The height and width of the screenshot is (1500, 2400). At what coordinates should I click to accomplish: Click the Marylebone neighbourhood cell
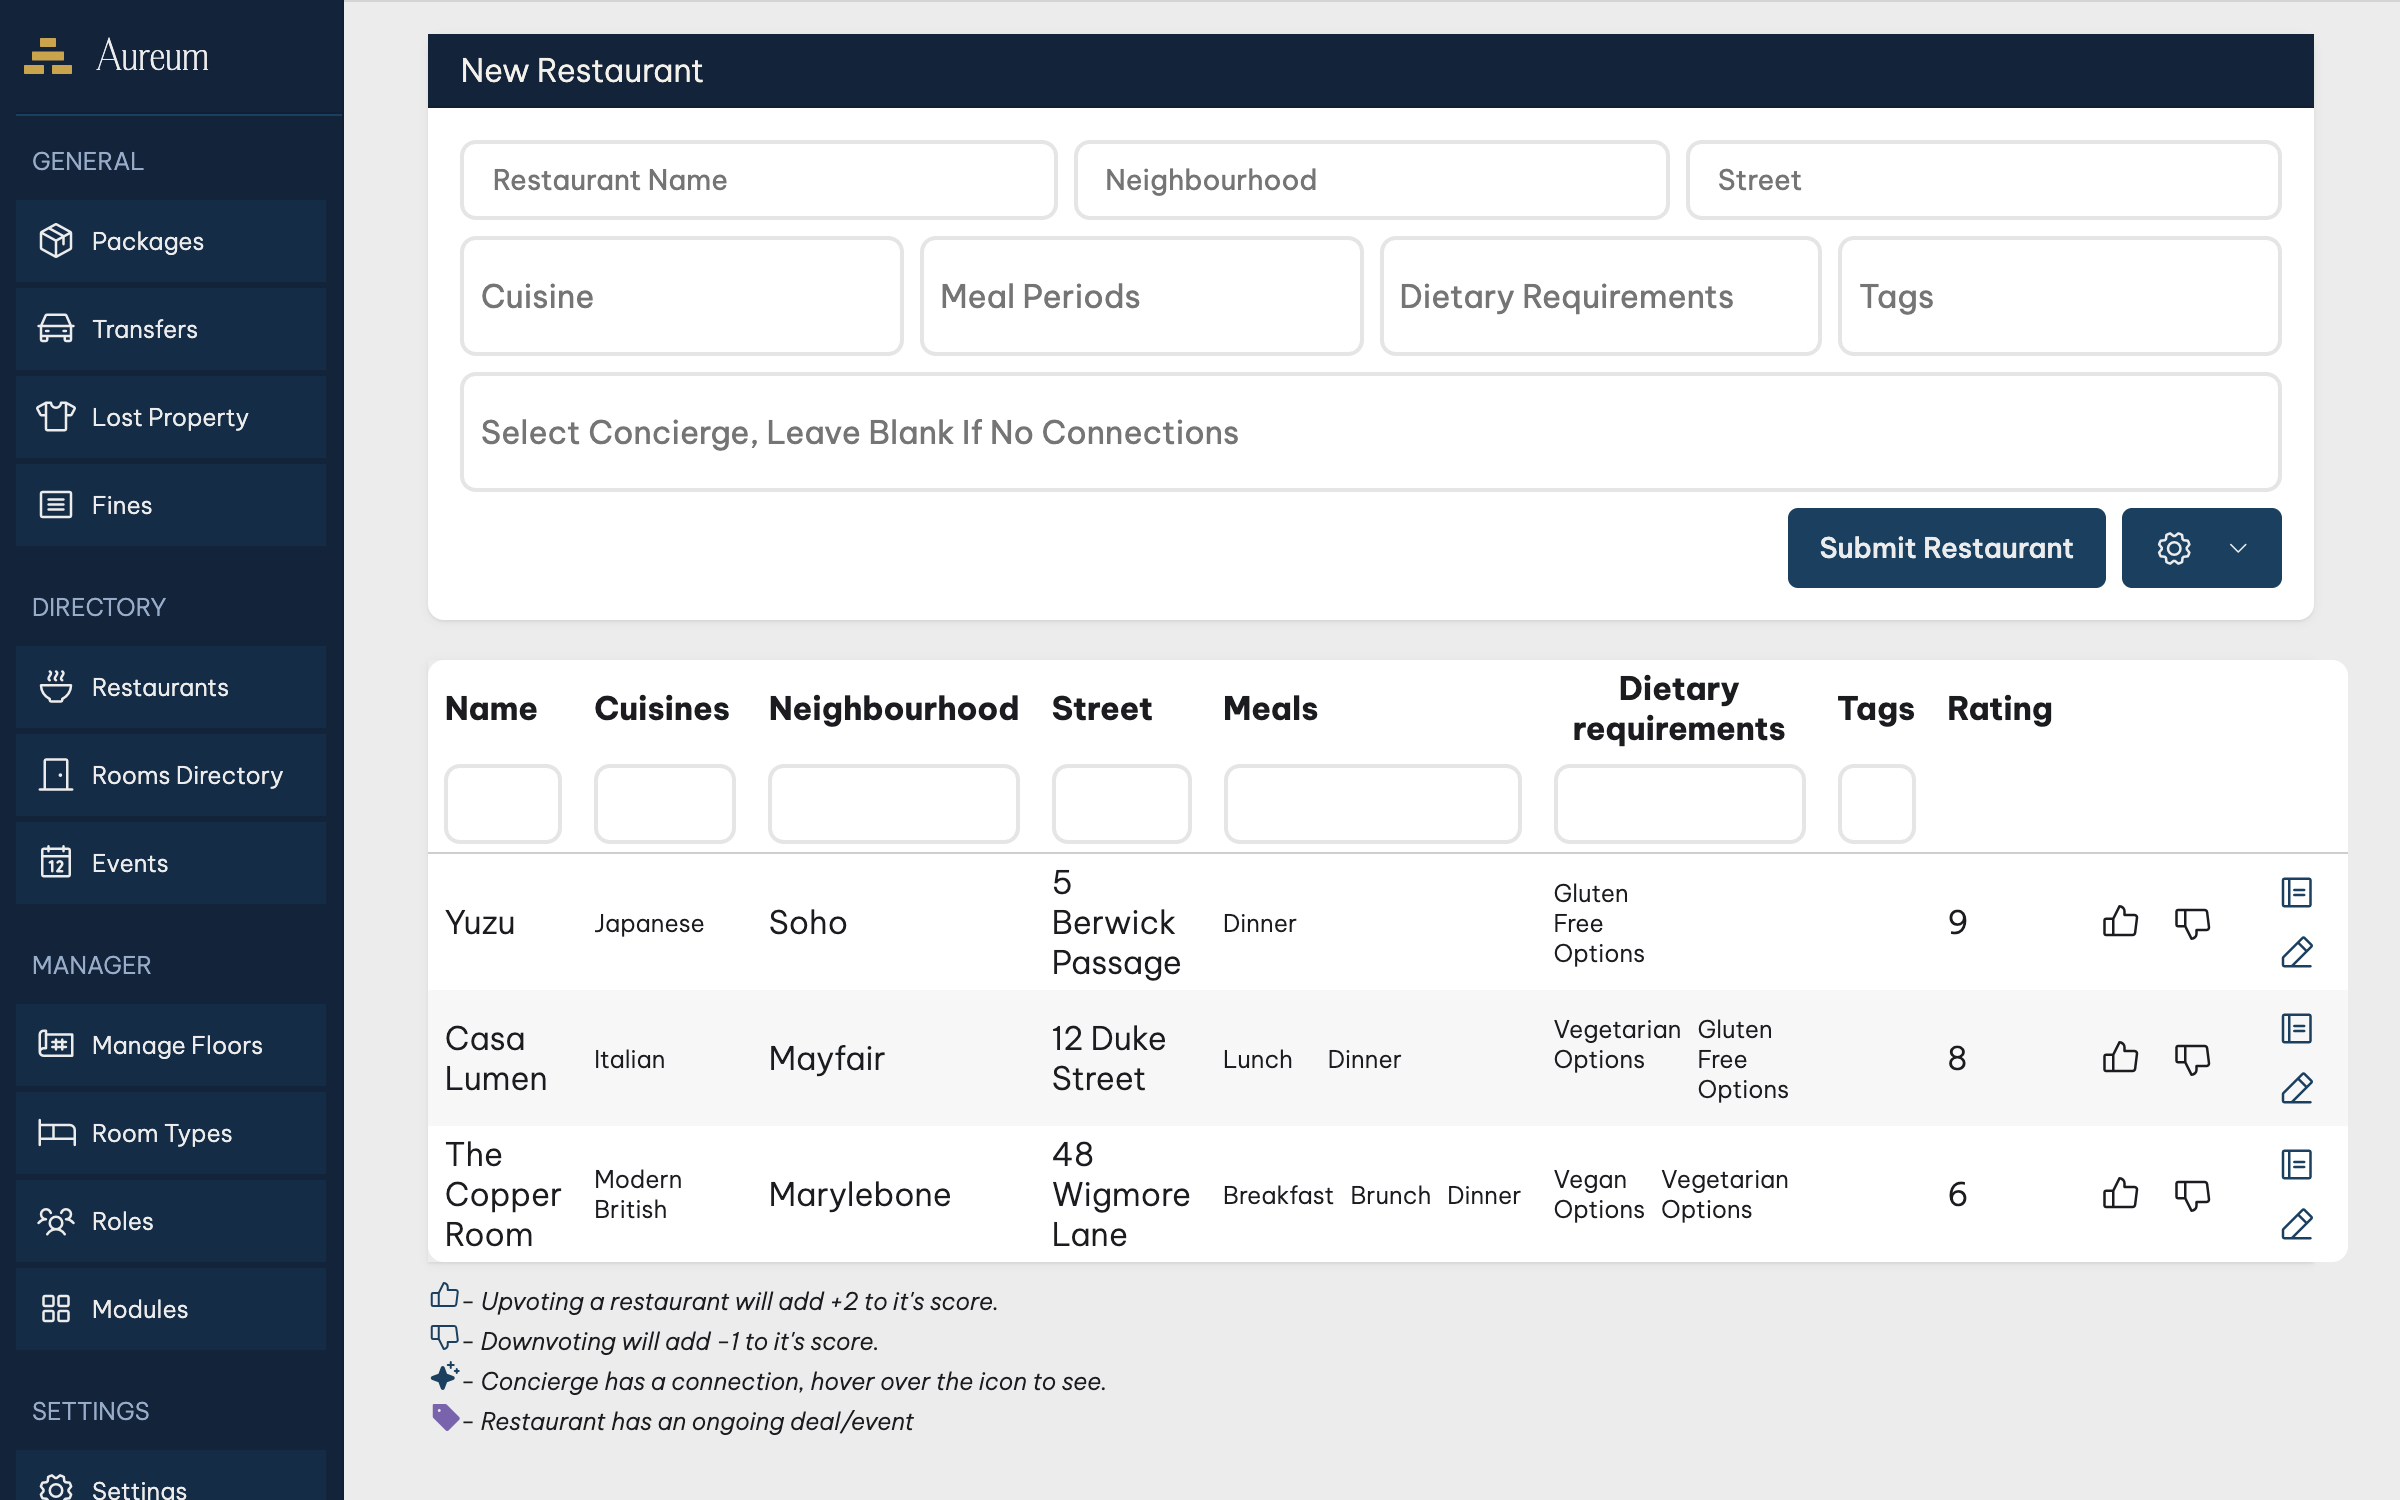[860, 1194]
